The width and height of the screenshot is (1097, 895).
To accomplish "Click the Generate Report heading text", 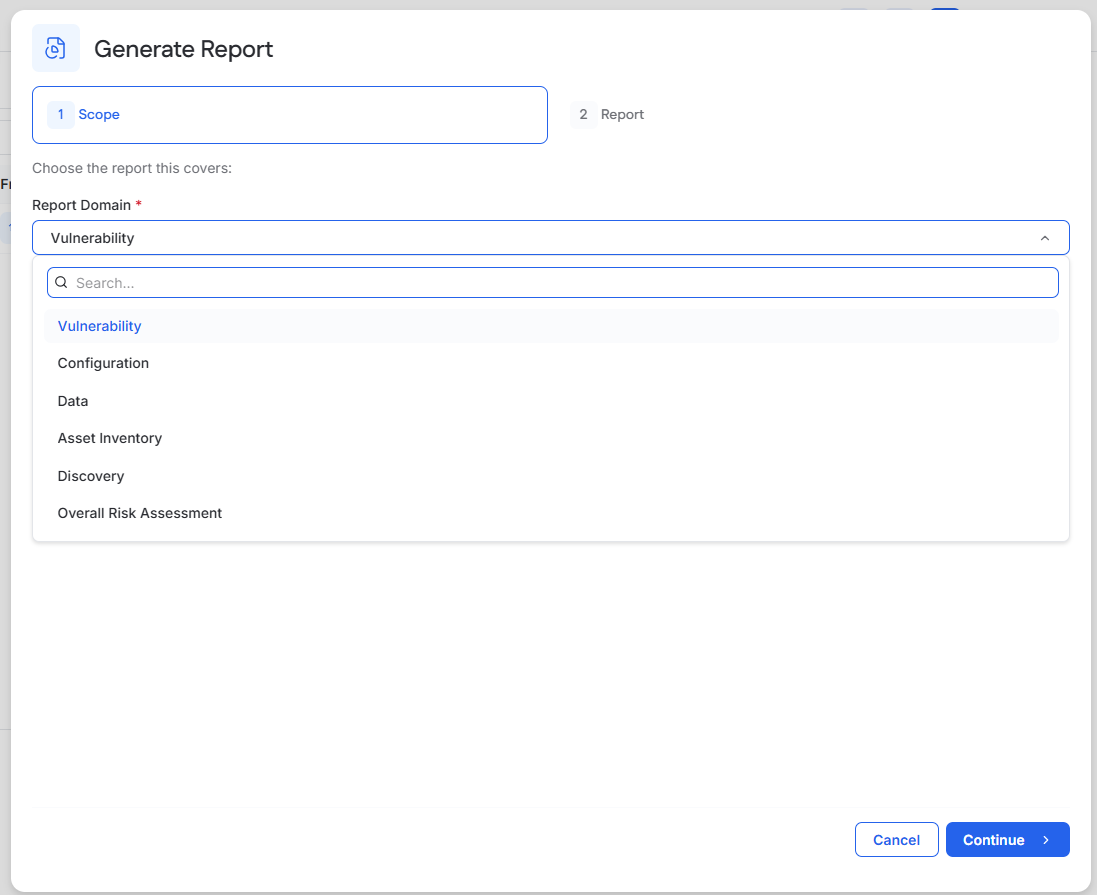I will 183,49.
